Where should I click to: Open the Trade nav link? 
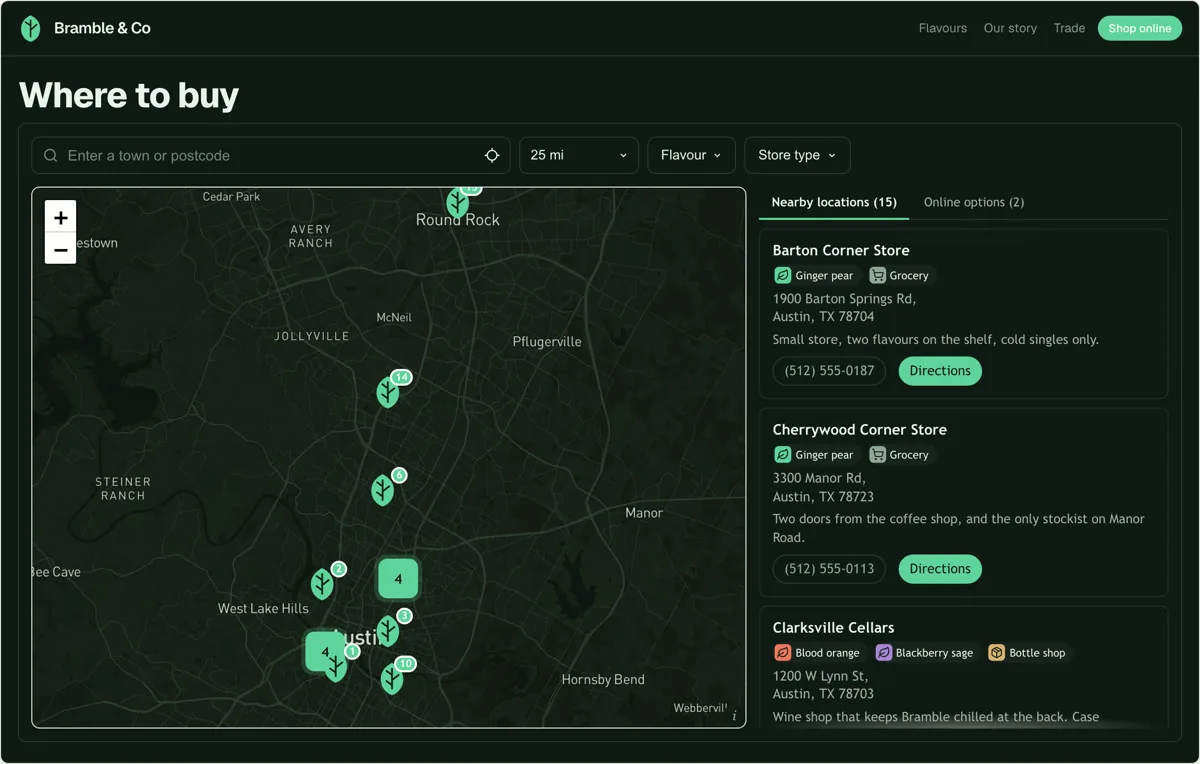click(x=1069, y=28)
